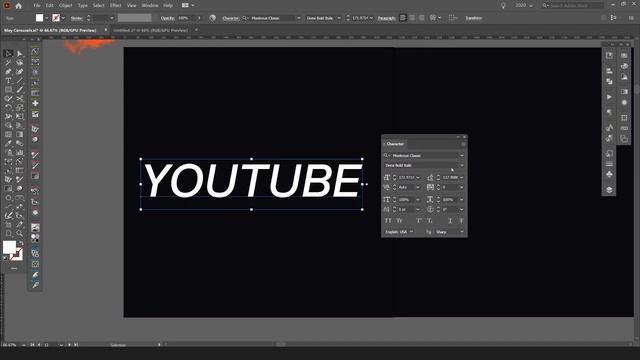Set align left in control bar
The width and height of the screenshot is (640, 360).
(403, 18)
